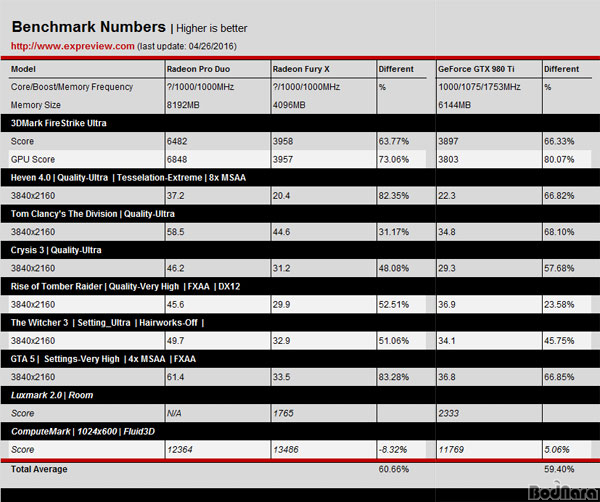Click the "59.40%" total average value
The width and height of the screenshot is (600, 502).
click(x=559, y=469)
